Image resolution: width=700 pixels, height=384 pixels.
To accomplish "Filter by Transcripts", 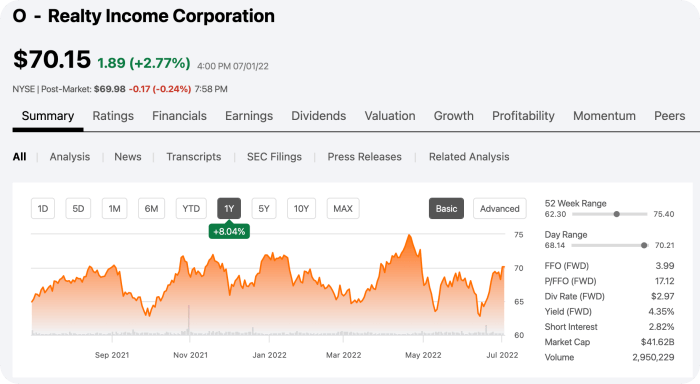I will [194, 157].
